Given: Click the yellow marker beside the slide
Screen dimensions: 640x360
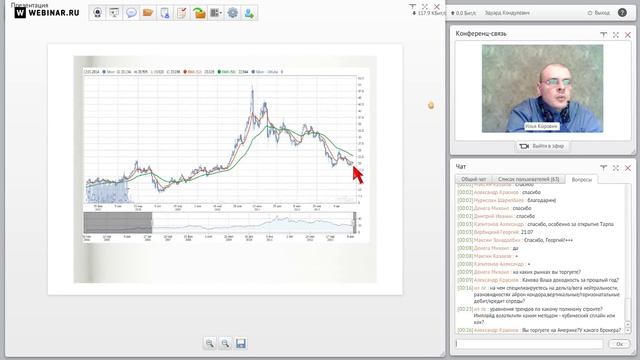Looking at the screenshot, I should (431, 106).
